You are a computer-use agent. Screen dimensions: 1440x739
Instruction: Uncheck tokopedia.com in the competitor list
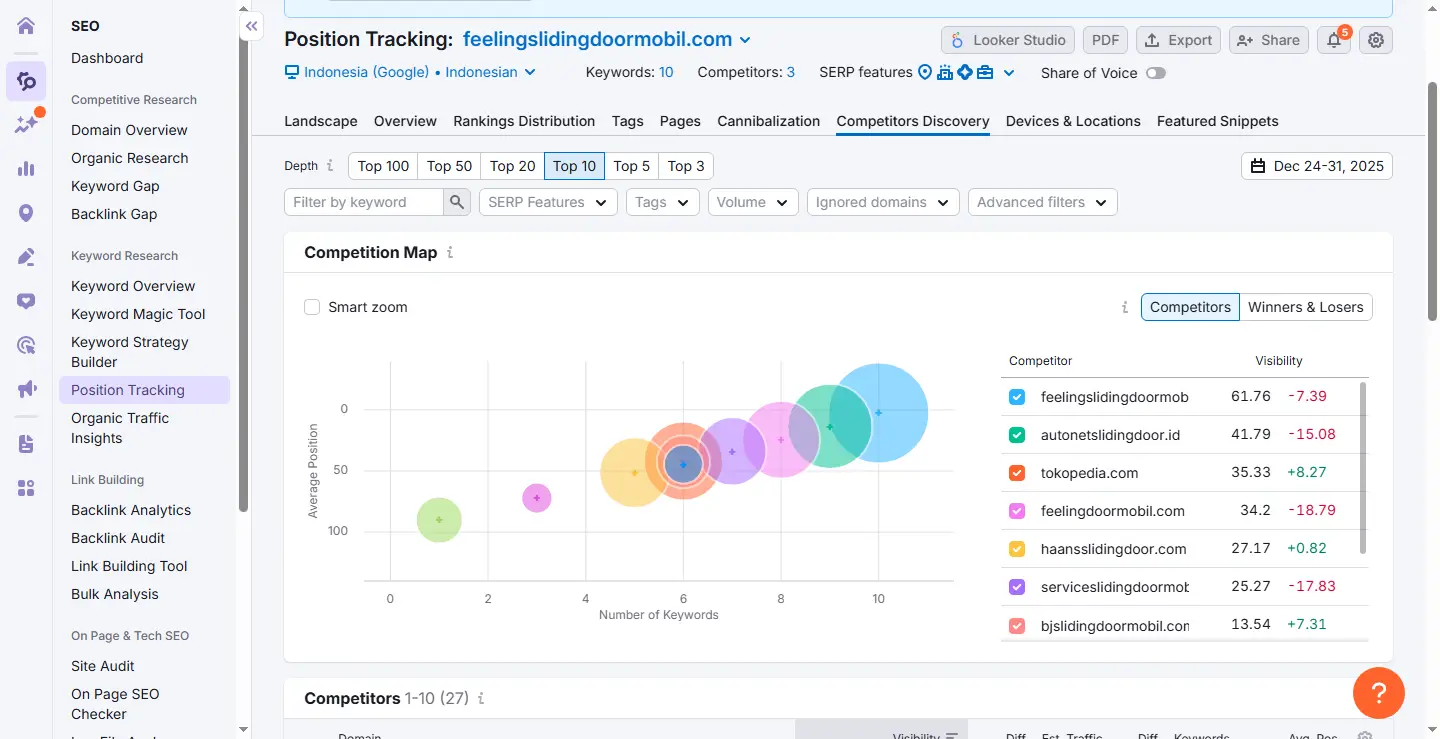click(1016, 472)
